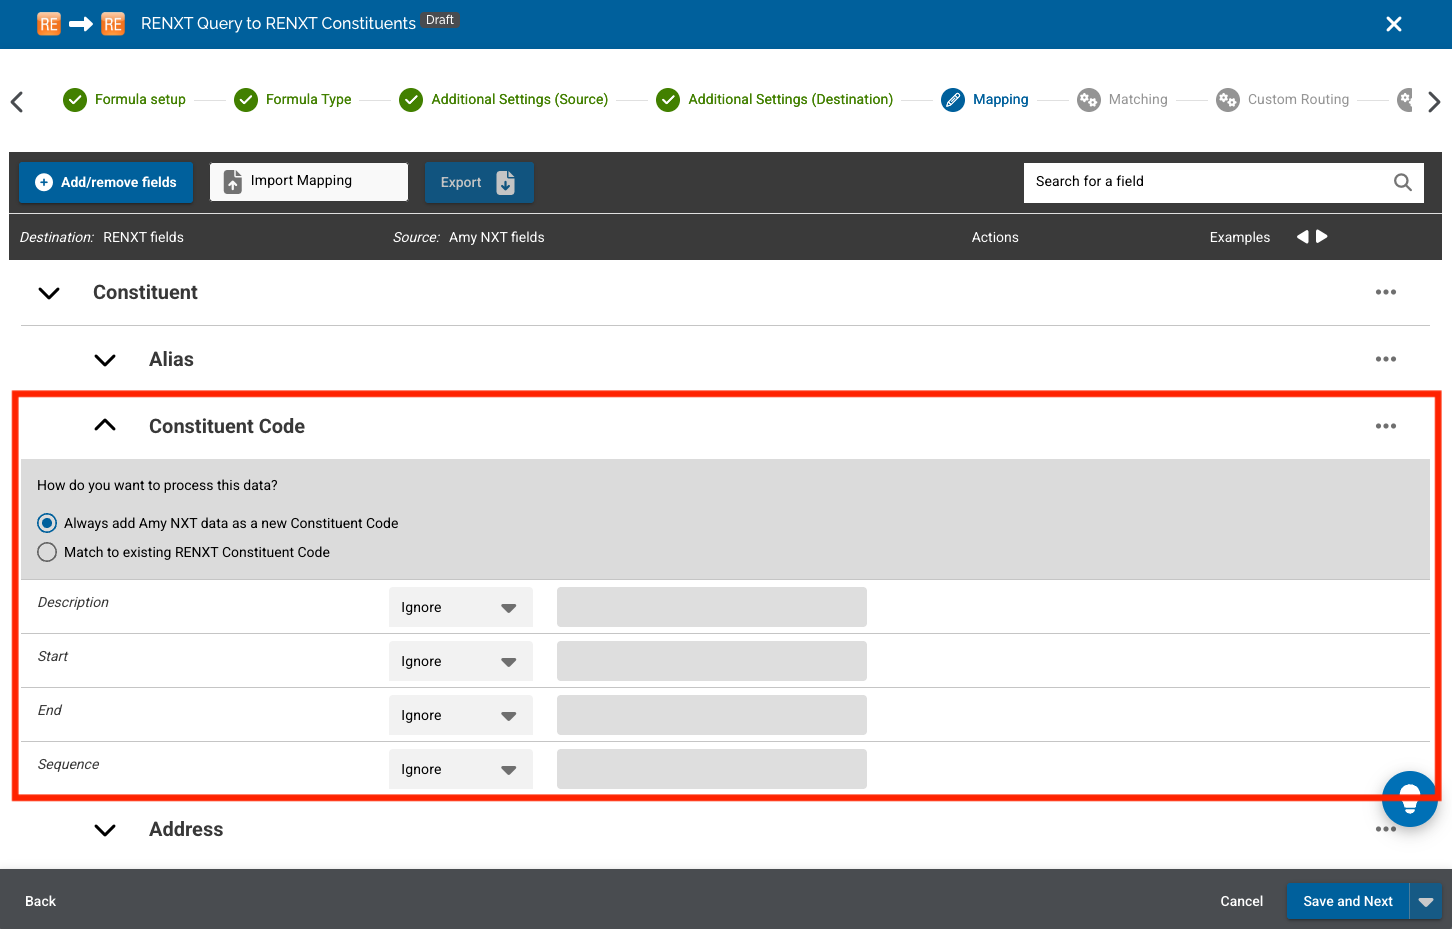
Task: Open Constituent Code more options menu
Action: pyautogui.click(x=1386, y=426)
